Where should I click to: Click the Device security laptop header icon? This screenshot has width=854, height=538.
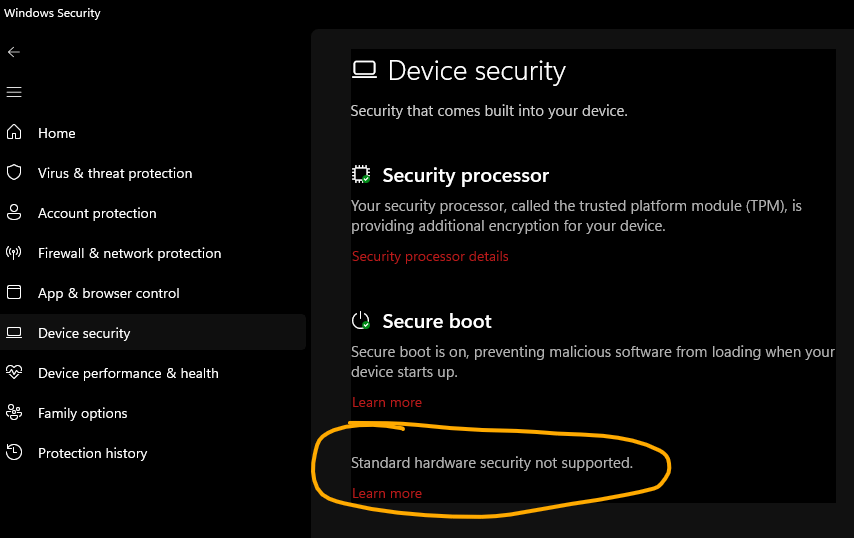click(364, 70)
